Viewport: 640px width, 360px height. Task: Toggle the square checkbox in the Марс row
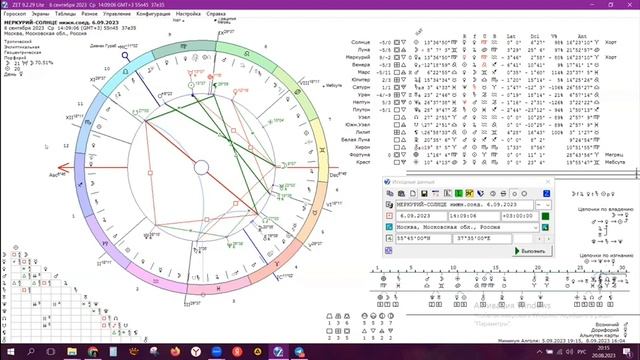pos(396,72)
